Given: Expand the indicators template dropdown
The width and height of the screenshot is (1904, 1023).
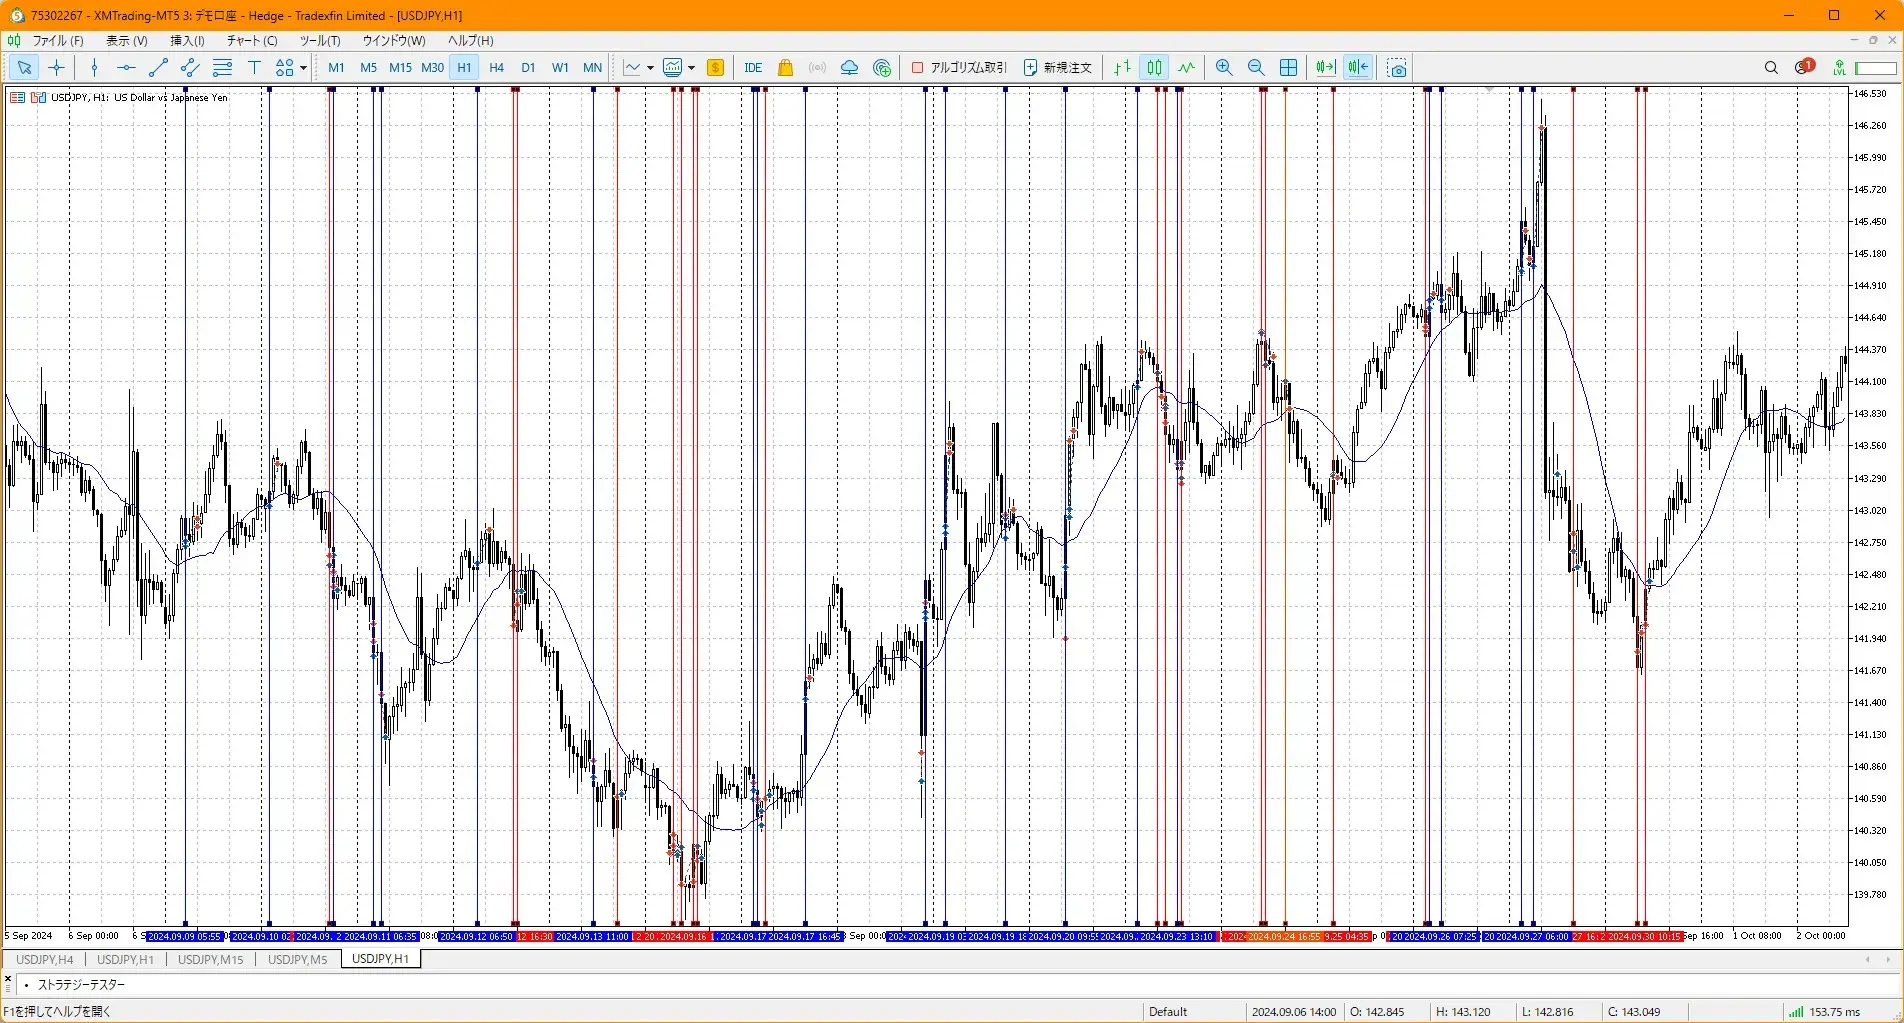Looking at the screenshot, I should coord(691,68).
